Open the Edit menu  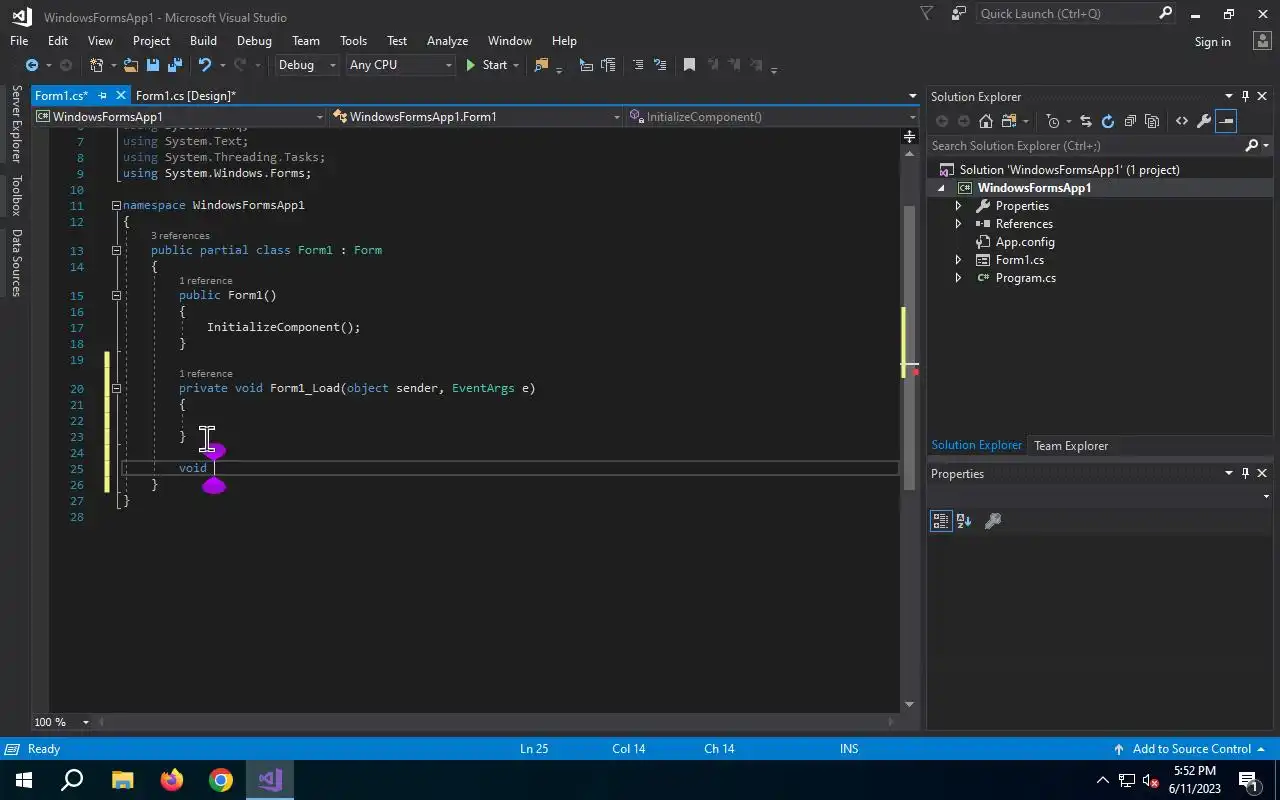[x=58, y=41]
